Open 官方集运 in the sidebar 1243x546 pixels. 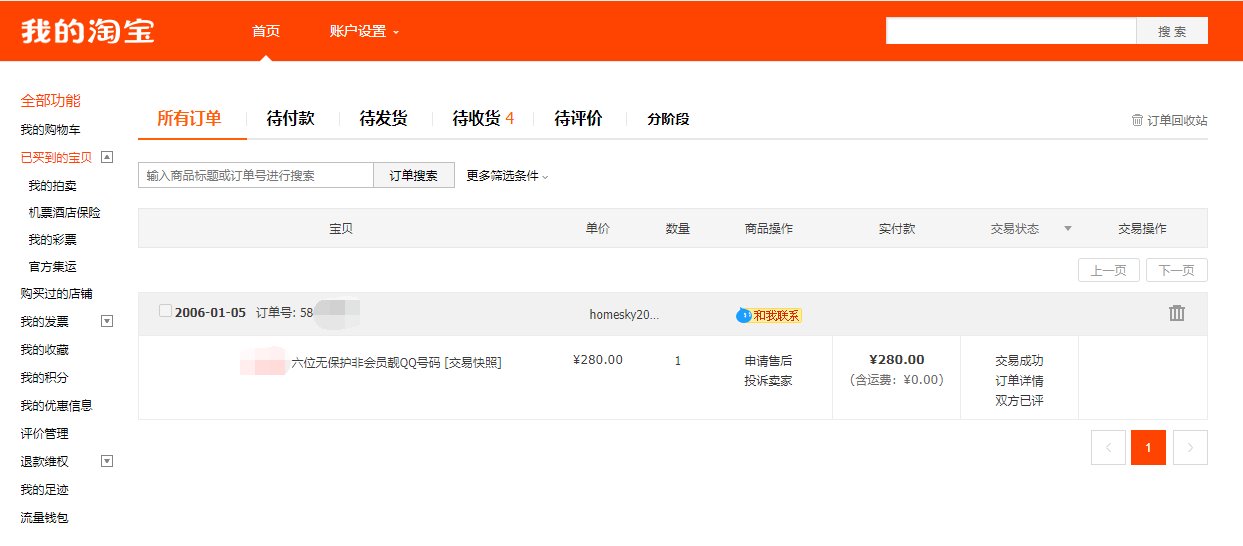(52, 267)
